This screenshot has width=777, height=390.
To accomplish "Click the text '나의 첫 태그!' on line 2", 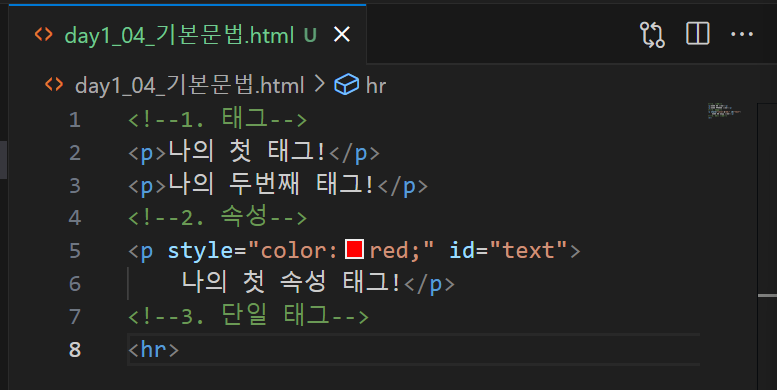I will pyautogui.click(x=247, y=152).
